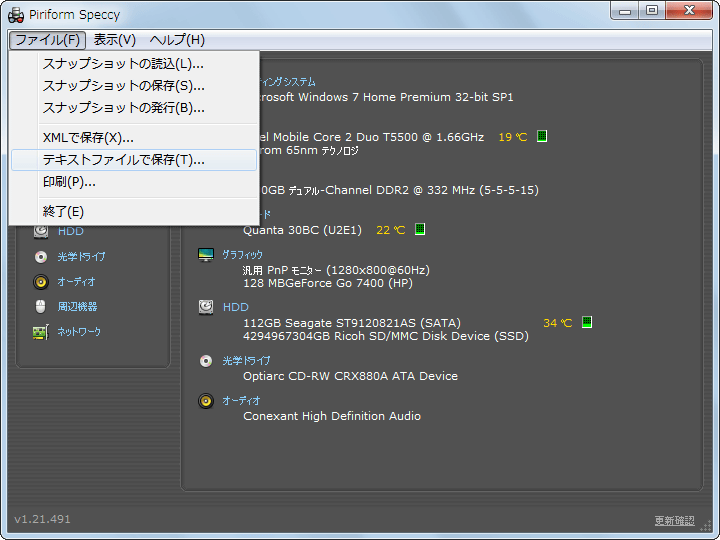Click the Optiarc CD-RW CRX880A ATA Device line
Image resolution: width=720 pixels, height=540 pixels.
[x=350, y=377]
